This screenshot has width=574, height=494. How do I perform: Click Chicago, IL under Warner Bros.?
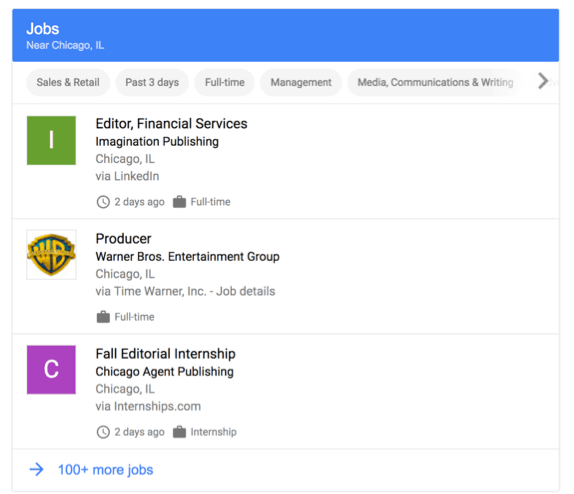pyautogui.click(x=125, y=274)
